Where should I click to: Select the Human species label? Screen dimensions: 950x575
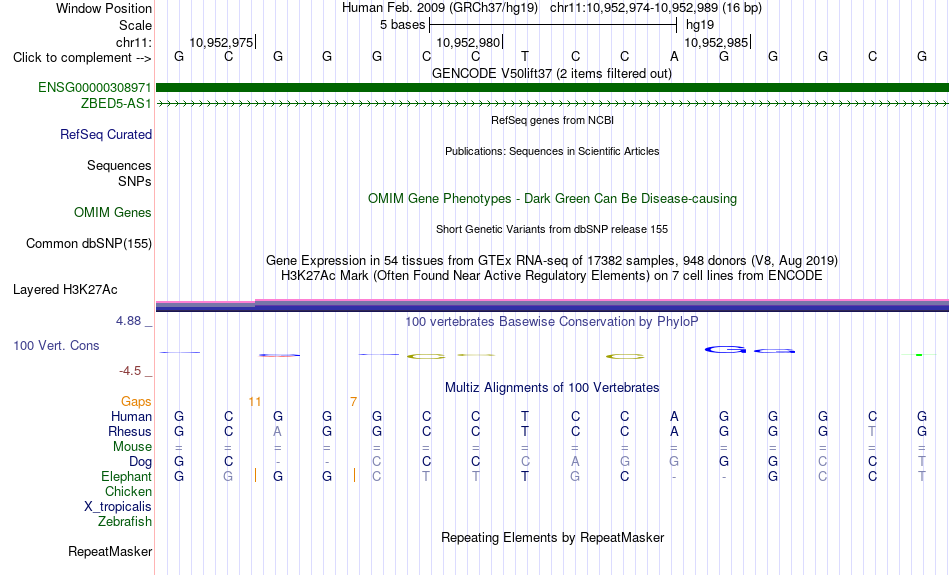point(131,416)
